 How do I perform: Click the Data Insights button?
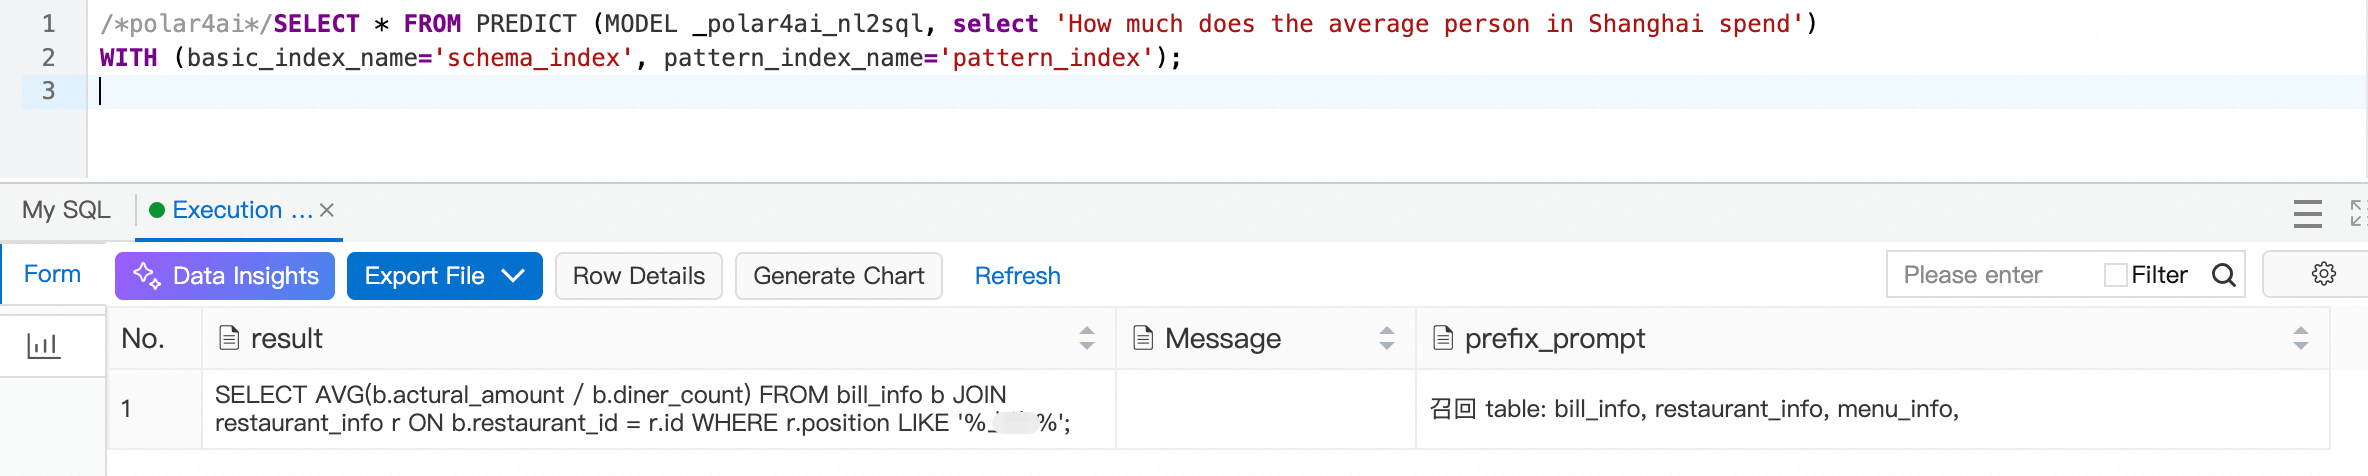click(x=226, y=276)
